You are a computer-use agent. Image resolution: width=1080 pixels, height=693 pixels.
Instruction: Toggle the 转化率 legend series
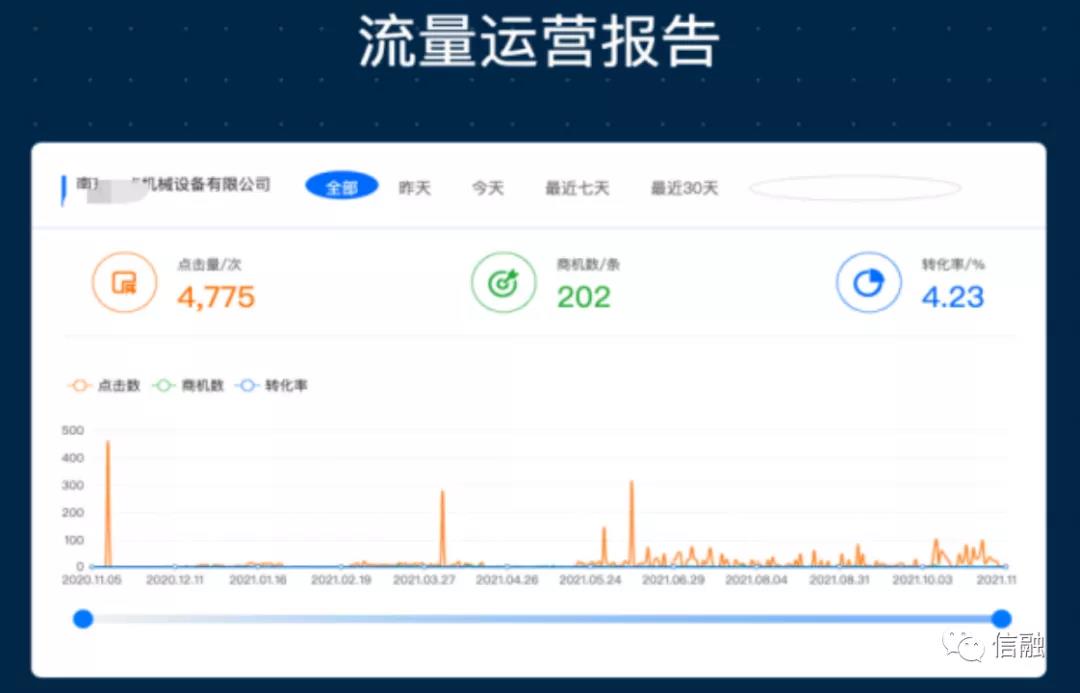coord(271,385)
